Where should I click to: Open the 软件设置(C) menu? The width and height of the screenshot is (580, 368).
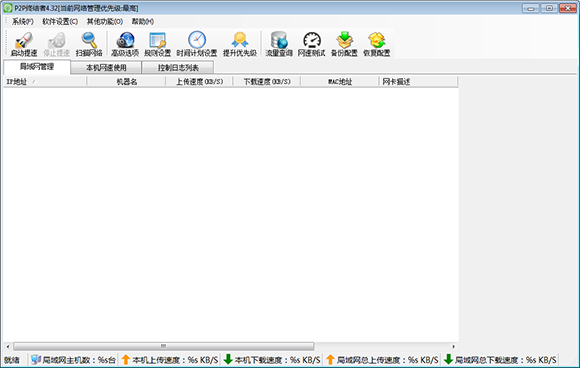coord(60,21)
